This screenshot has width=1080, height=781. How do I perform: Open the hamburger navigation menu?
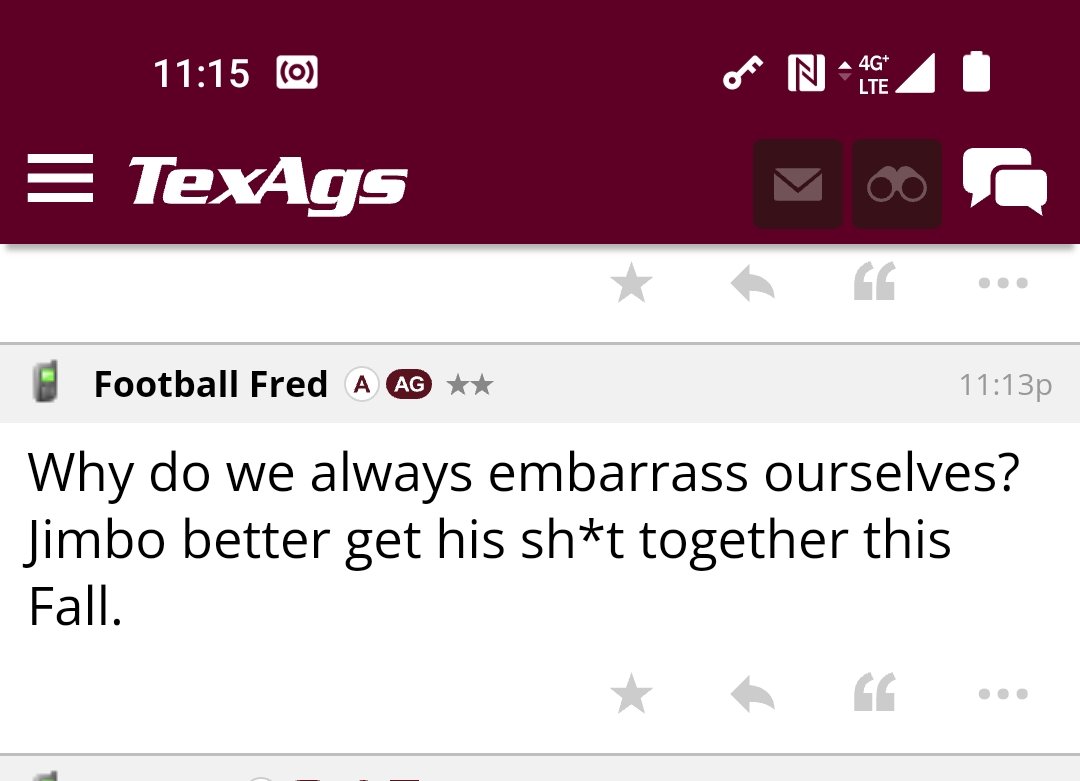coord(60,178)
